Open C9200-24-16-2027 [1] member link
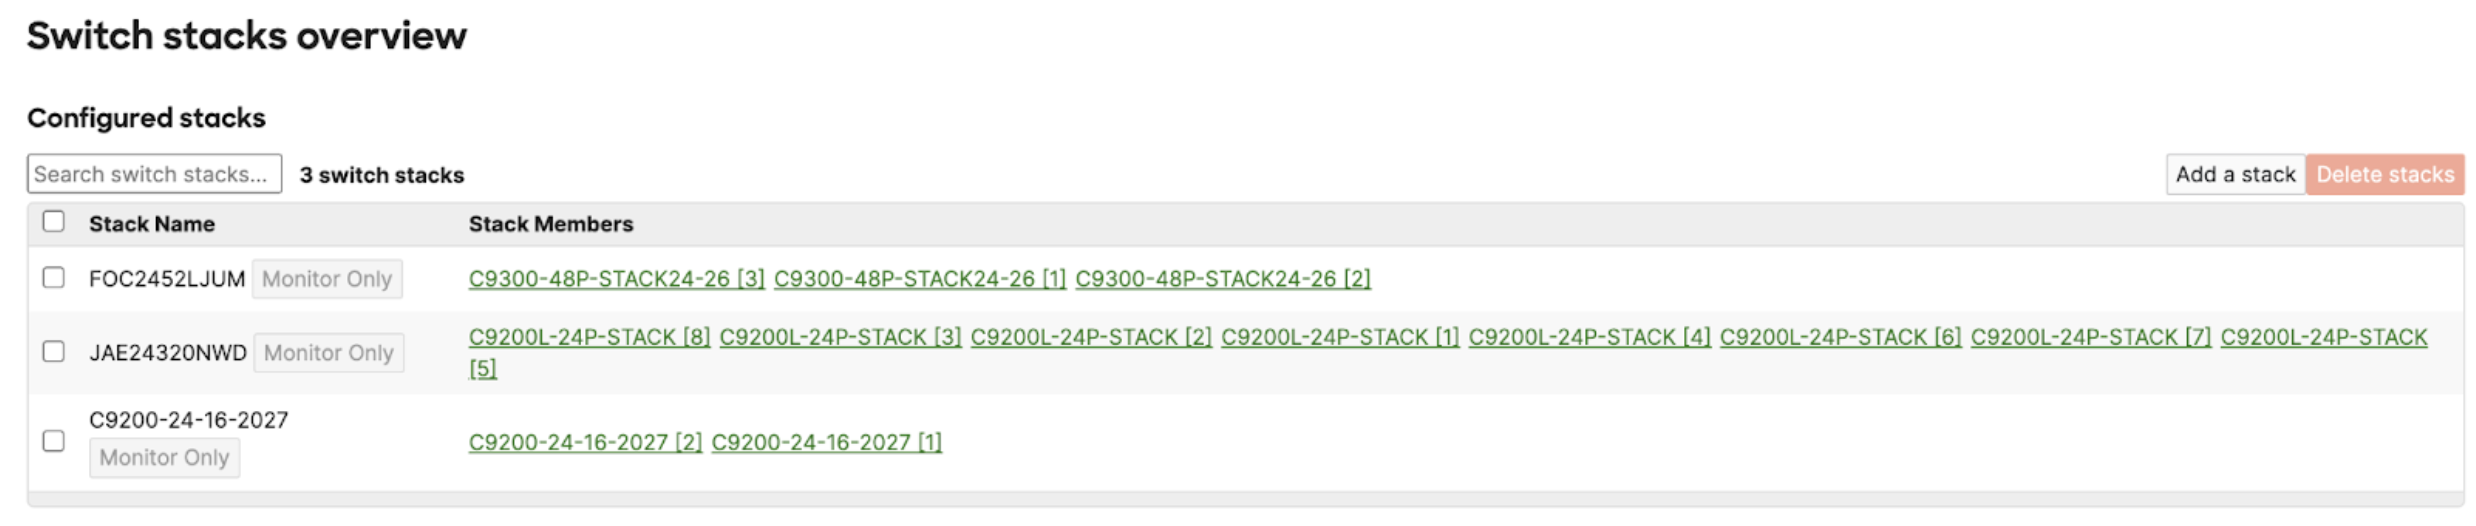 [826, 443]
